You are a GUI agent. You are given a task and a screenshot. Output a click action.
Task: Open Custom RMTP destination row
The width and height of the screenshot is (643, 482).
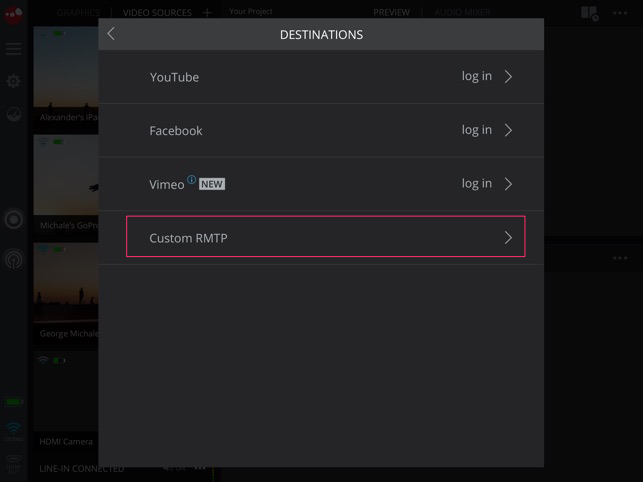pyautogui.click(x=326, y=237)
